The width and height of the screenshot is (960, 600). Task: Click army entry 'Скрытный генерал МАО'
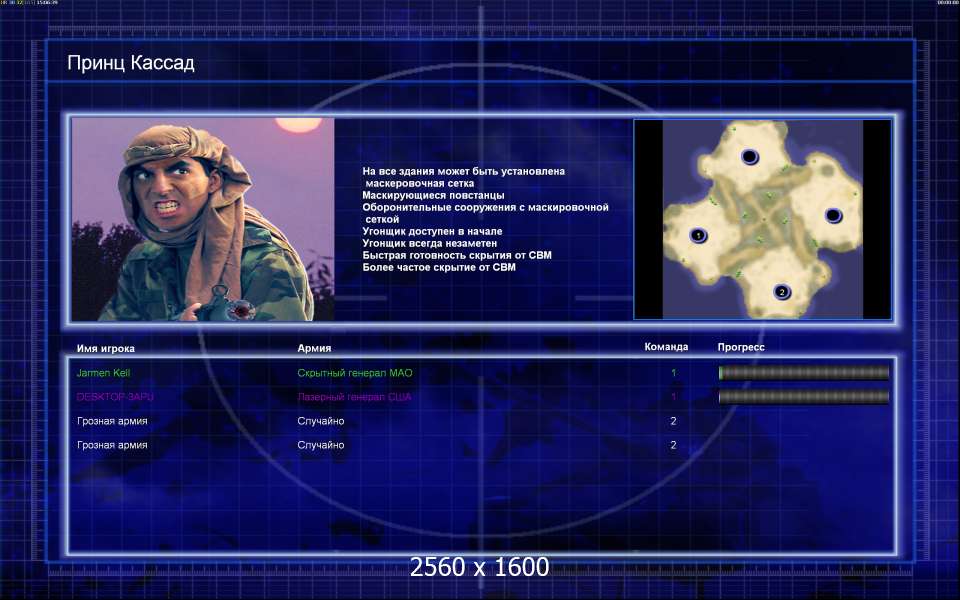[x=355, y=373]
